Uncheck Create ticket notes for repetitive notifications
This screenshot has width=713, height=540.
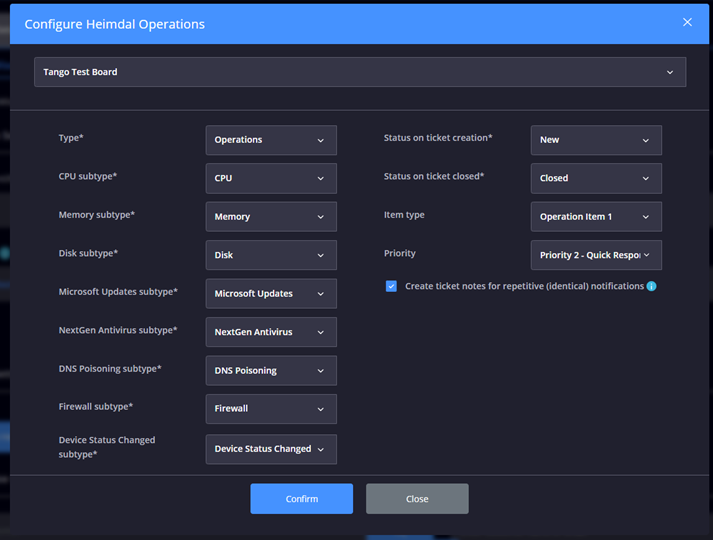[391, 286]
